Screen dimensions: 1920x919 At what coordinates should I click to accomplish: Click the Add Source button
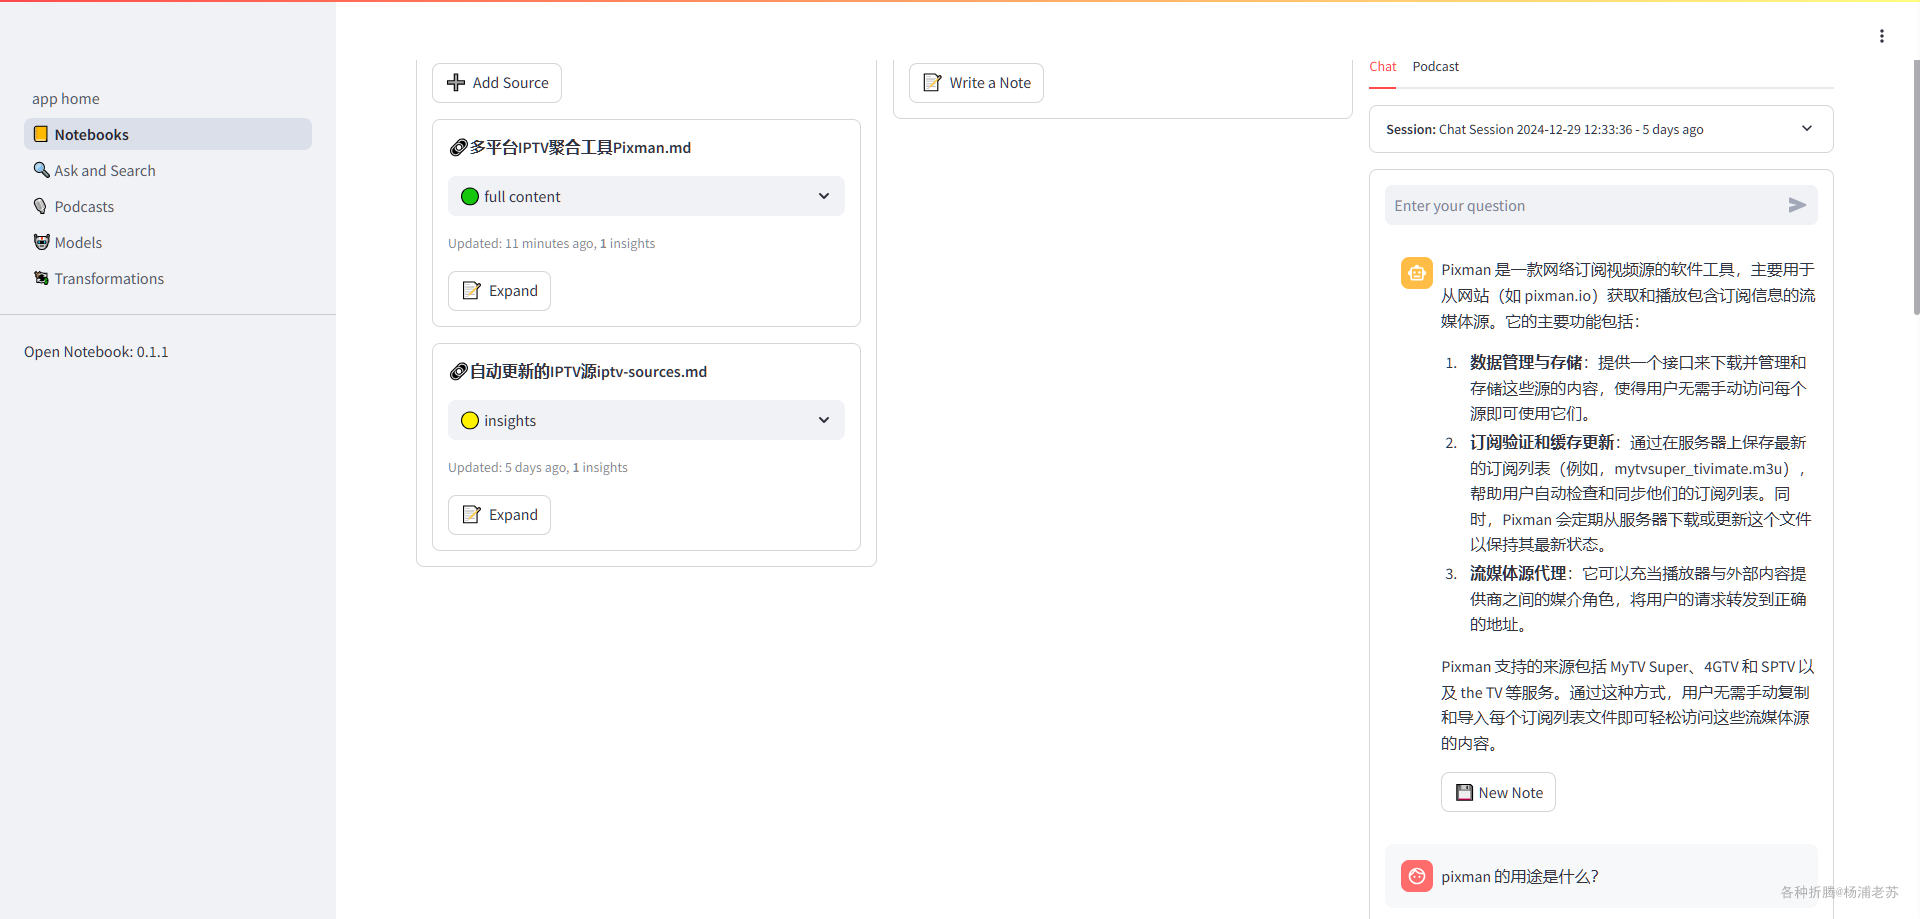497,83
